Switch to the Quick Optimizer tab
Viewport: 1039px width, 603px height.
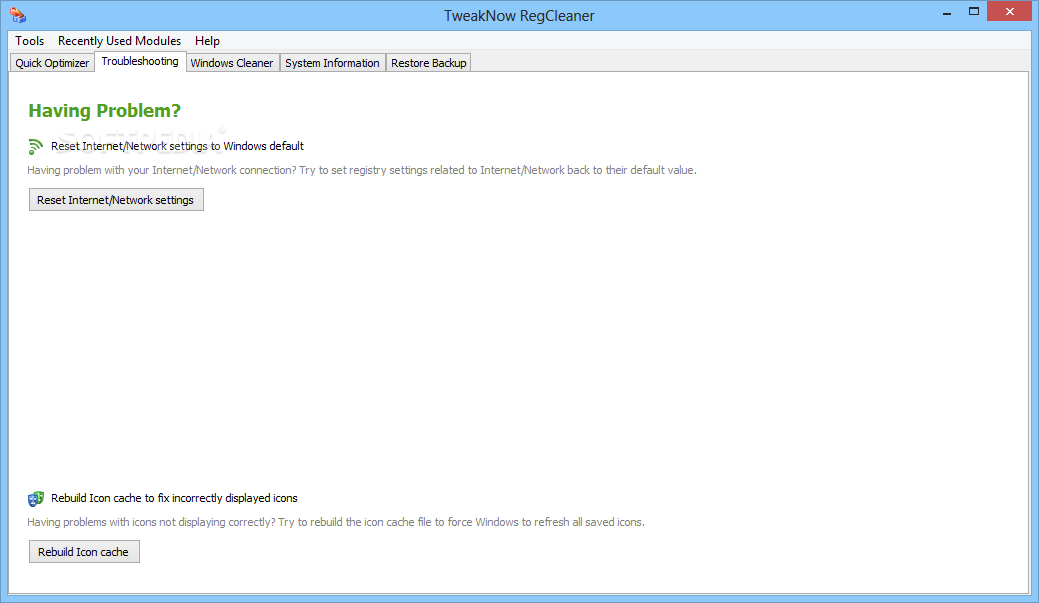(x=52, y=63)
